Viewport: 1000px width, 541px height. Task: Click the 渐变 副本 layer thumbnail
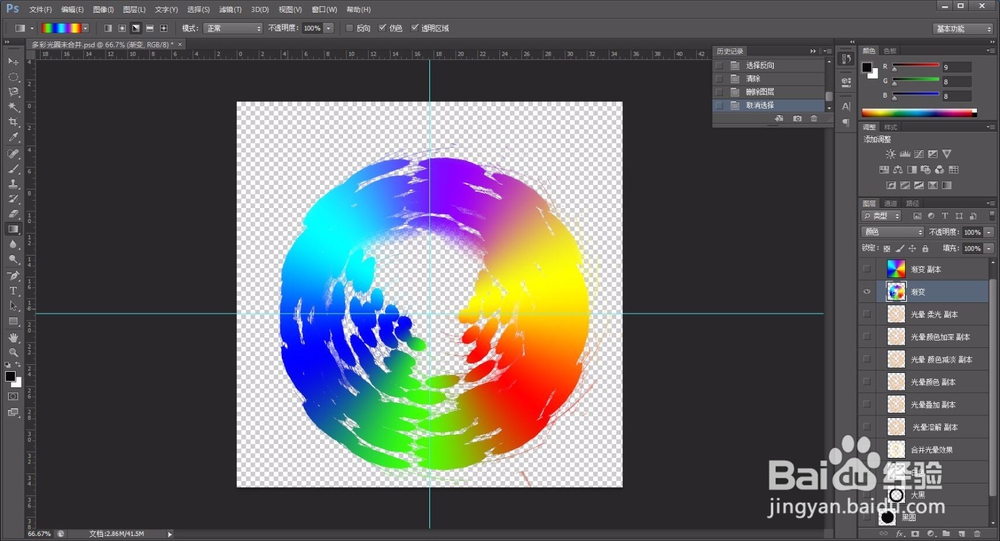click(x=896, y=269)
